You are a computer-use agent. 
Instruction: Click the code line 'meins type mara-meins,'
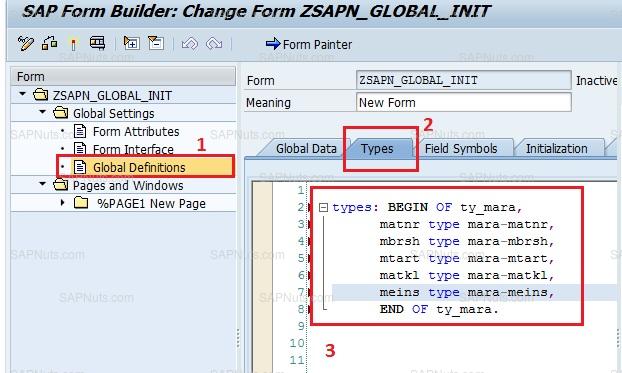click(x=467, y=292)
